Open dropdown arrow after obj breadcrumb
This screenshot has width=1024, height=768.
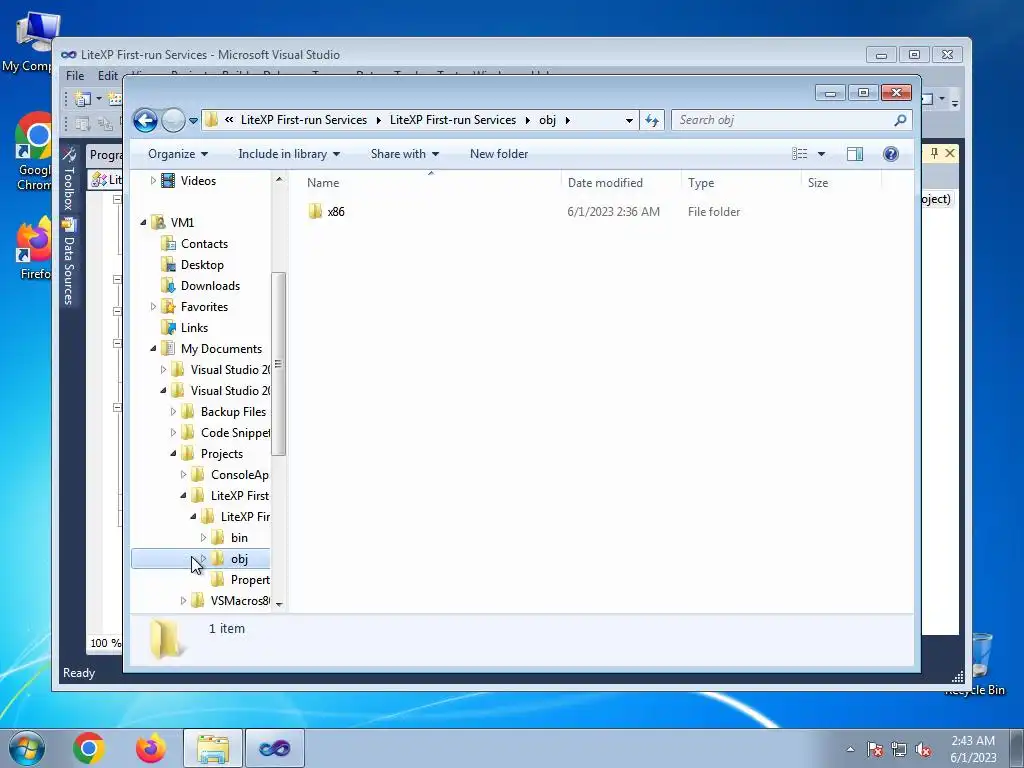567,120
